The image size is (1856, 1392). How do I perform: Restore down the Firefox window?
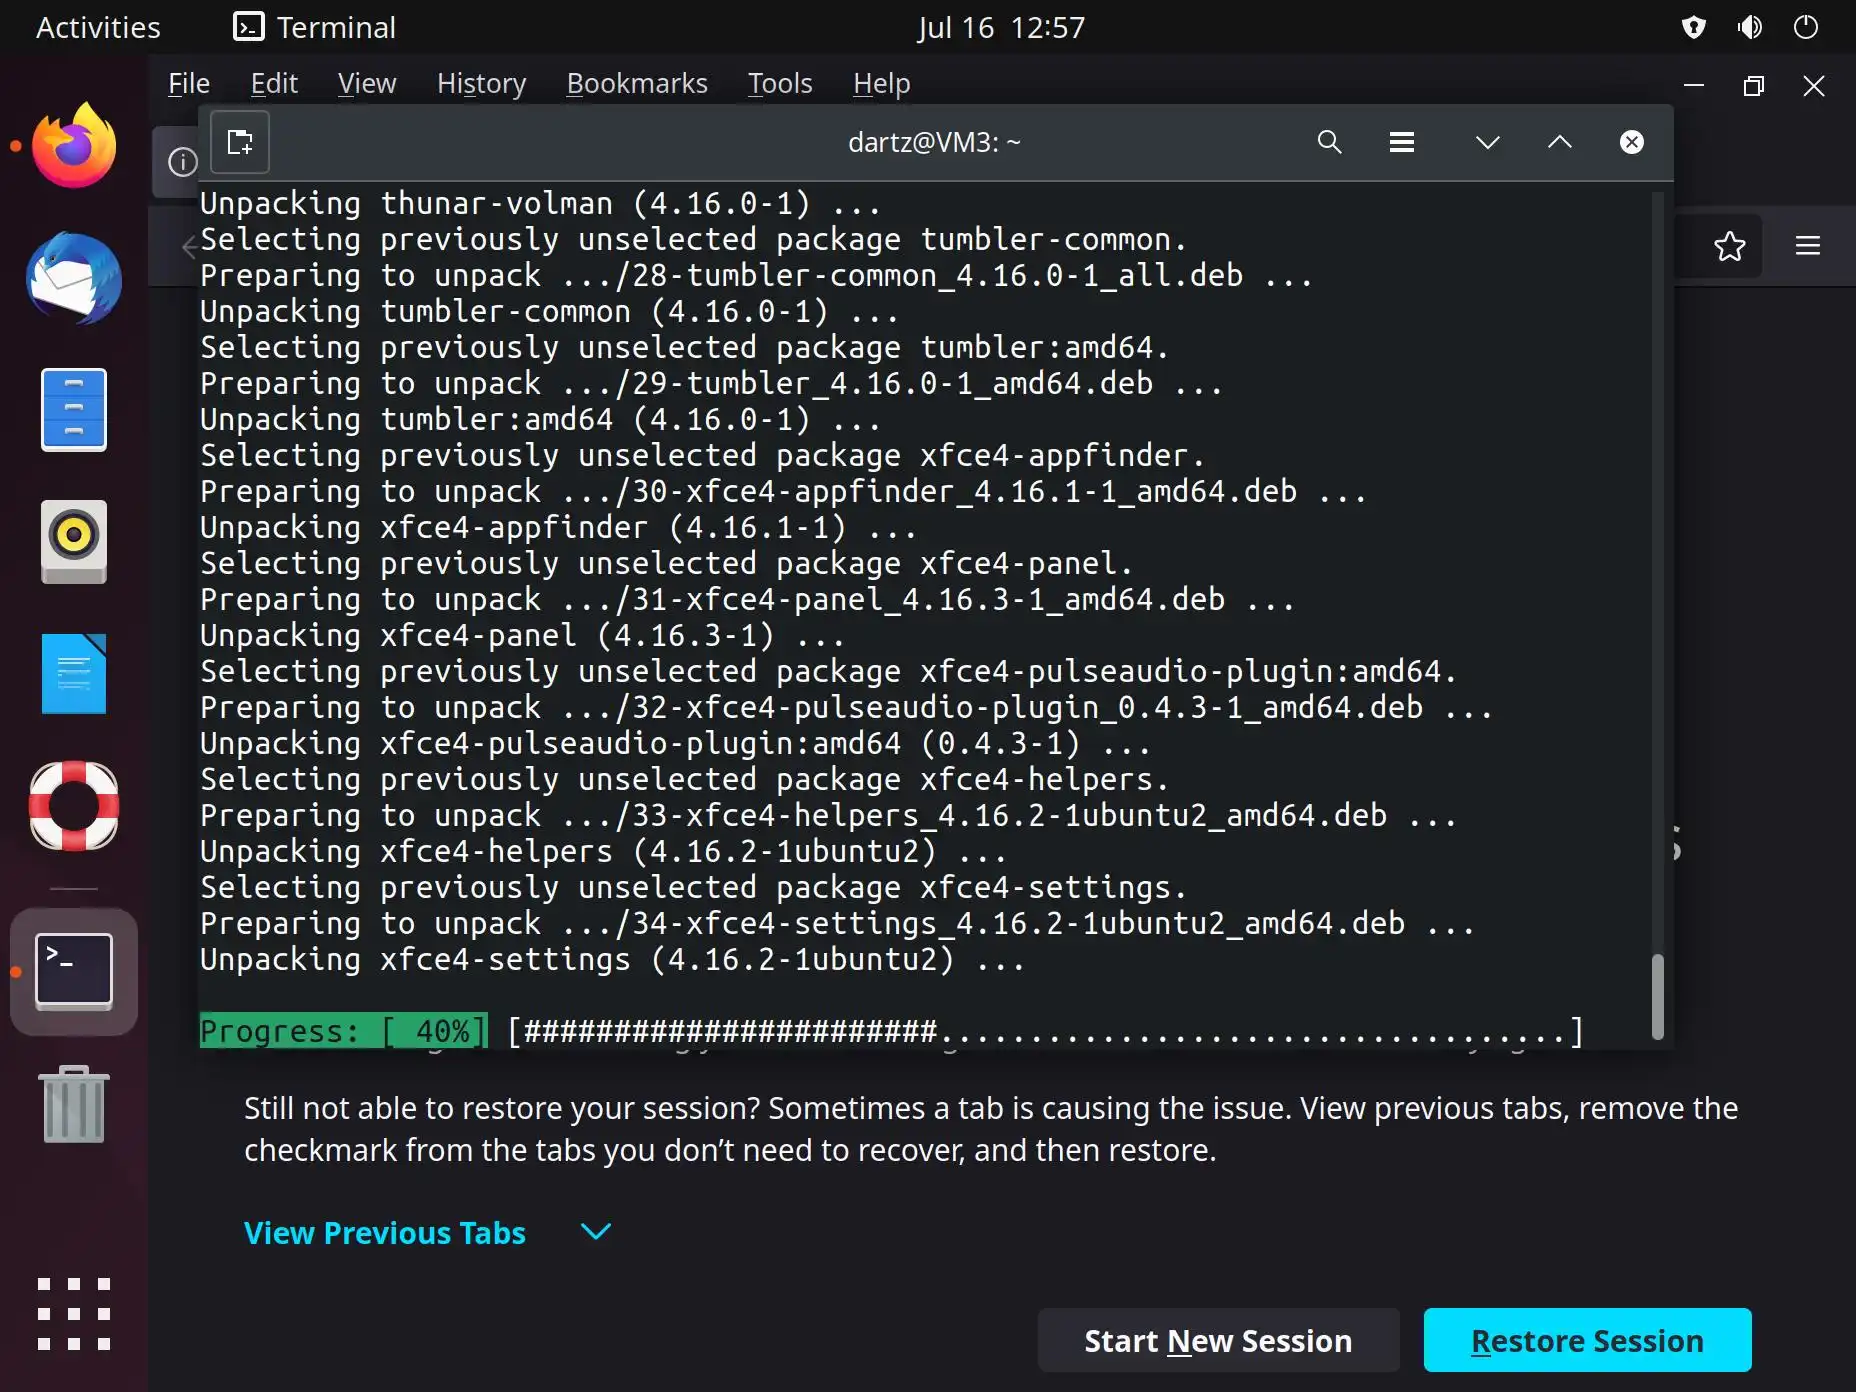point(1753,86)
